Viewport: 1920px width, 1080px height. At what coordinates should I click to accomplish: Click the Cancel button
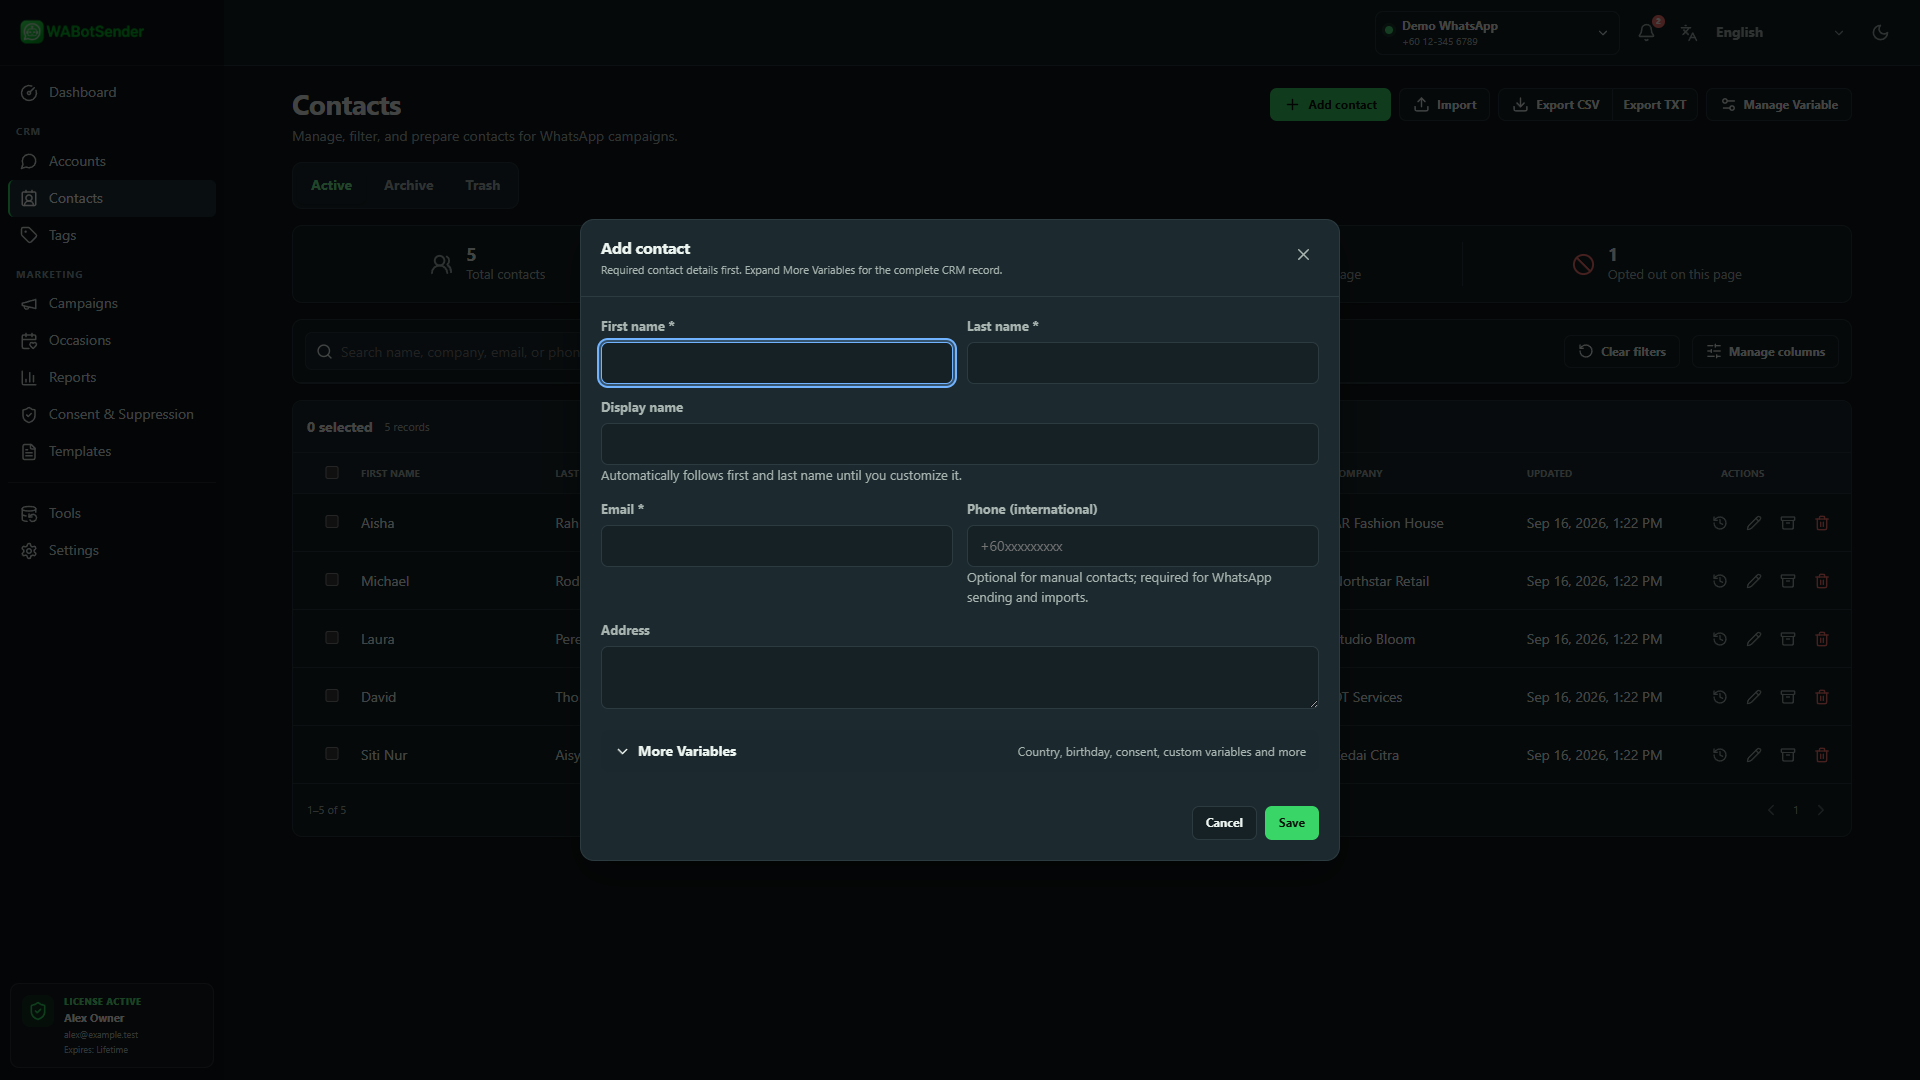[1224, 823]
